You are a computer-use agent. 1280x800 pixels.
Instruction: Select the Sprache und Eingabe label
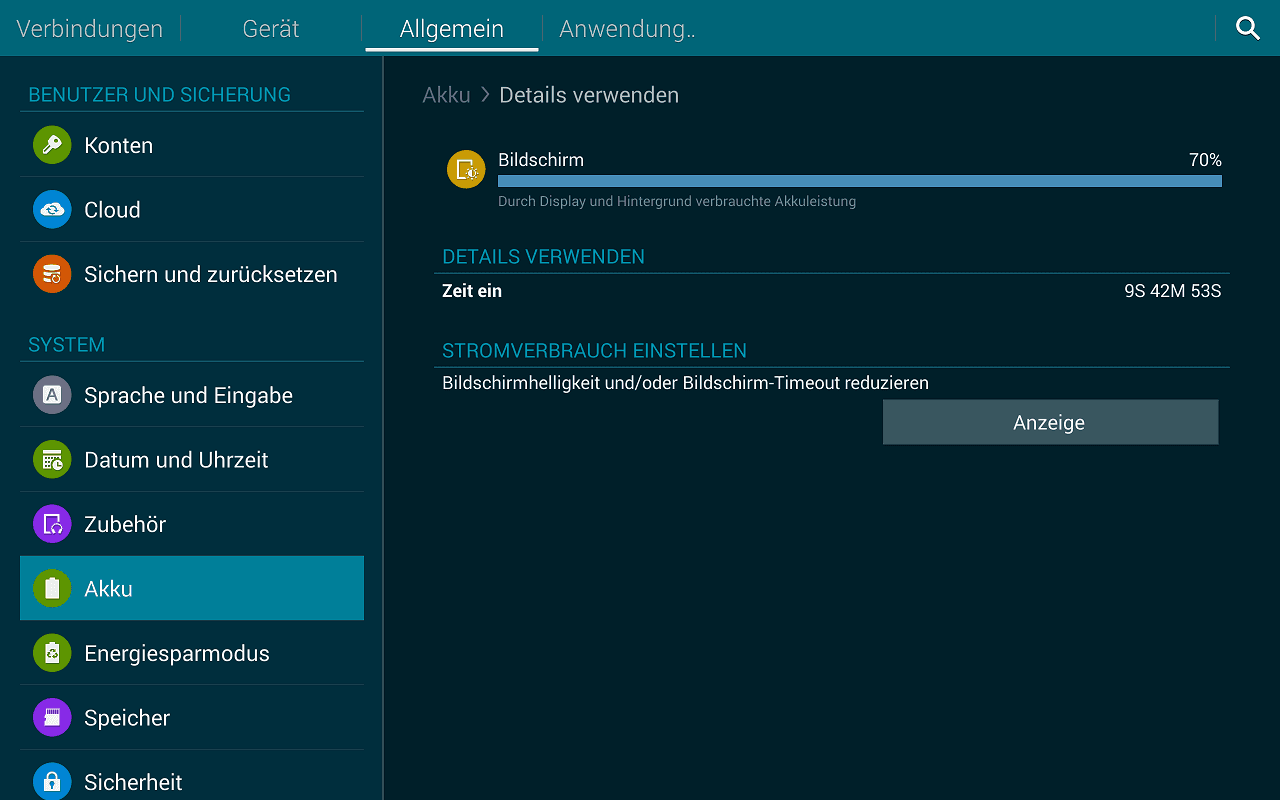point(188,396)
